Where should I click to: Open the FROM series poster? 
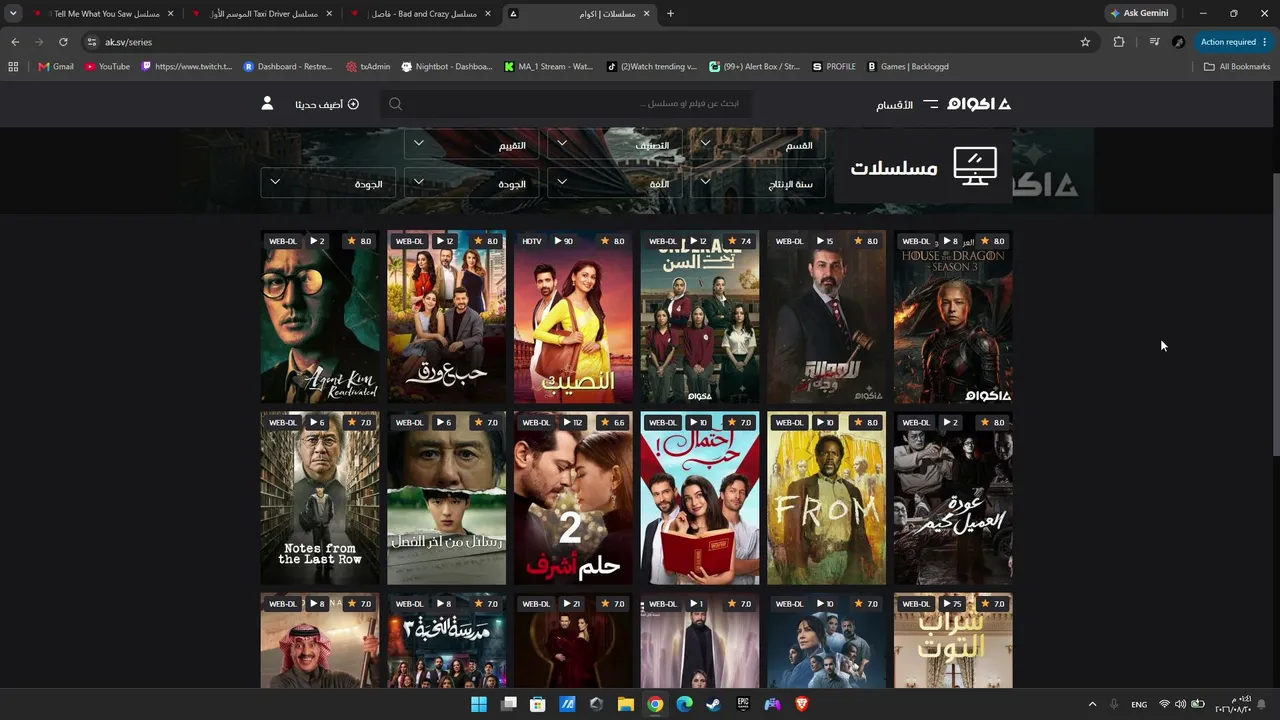click(826, 498)
